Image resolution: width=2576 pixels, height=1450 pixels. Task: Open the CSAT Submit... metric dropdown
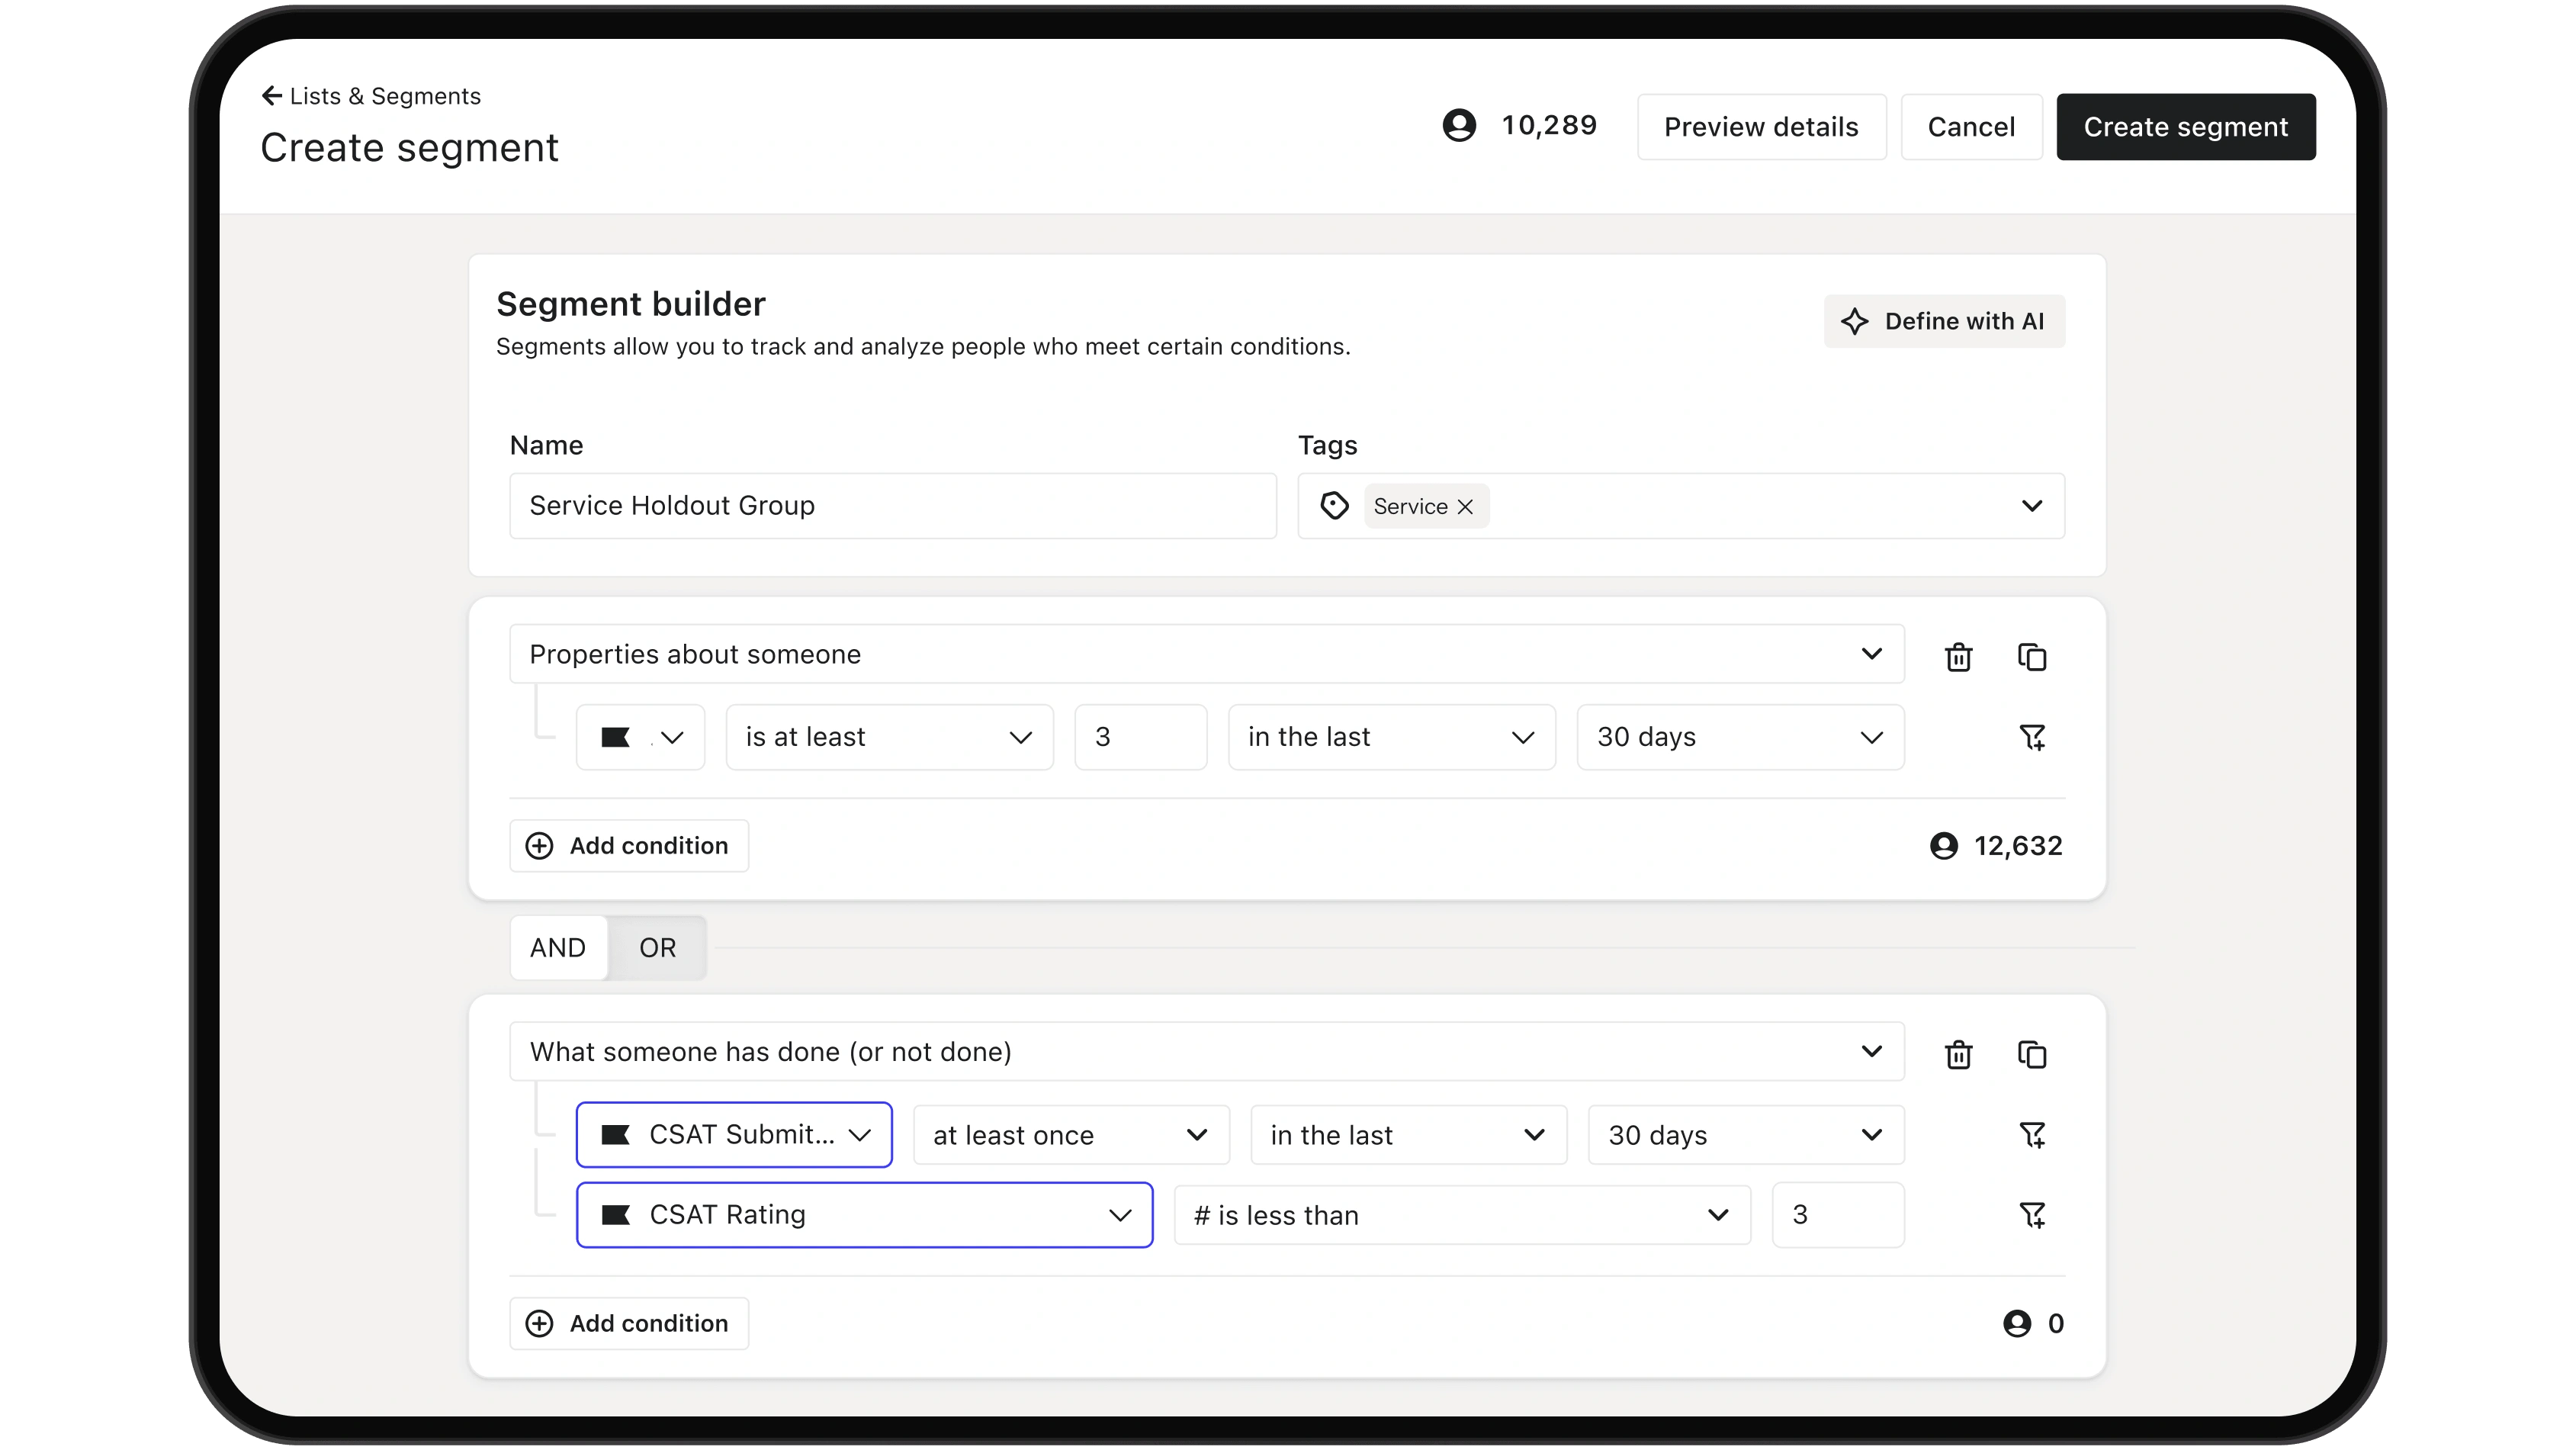[734, 1135]
